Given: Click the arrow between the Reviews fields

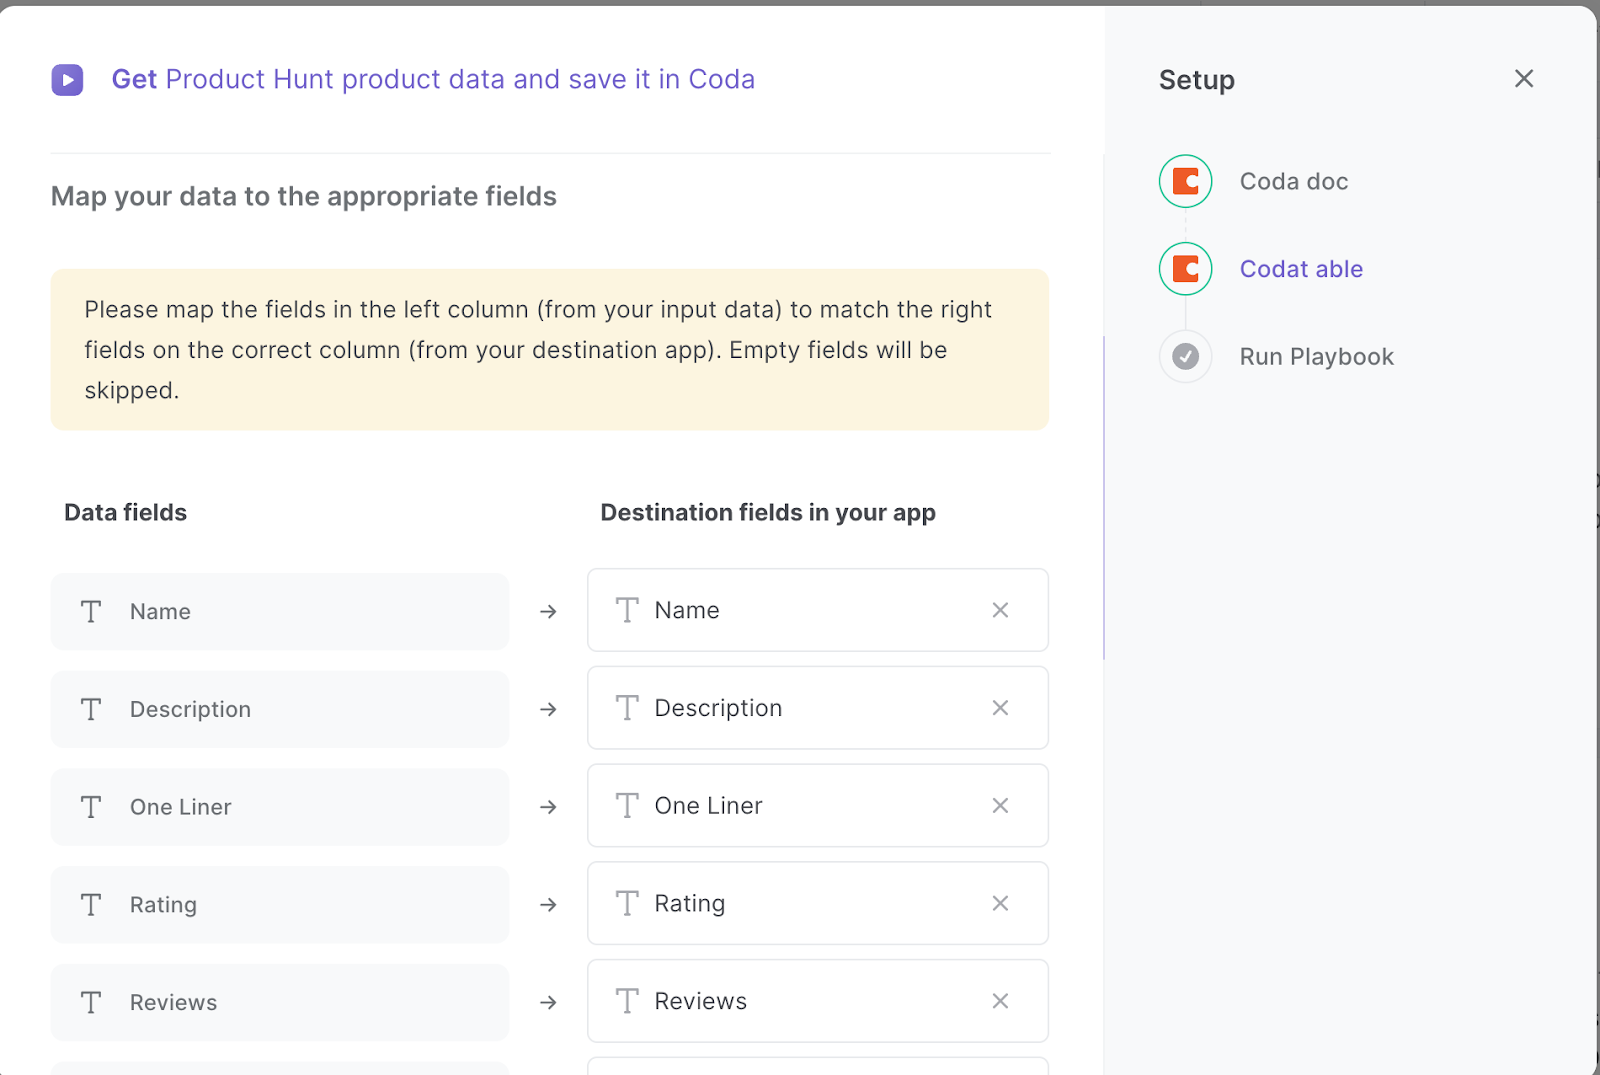Looking at the screenshot, I should tap(548, 1003).
